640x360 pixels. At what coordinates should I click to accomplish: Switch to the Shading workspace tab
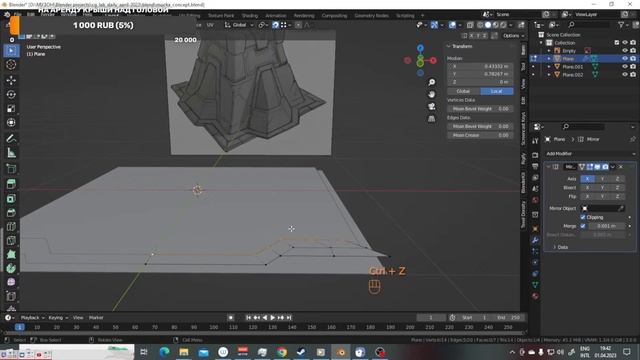click(x=249, y=16)
